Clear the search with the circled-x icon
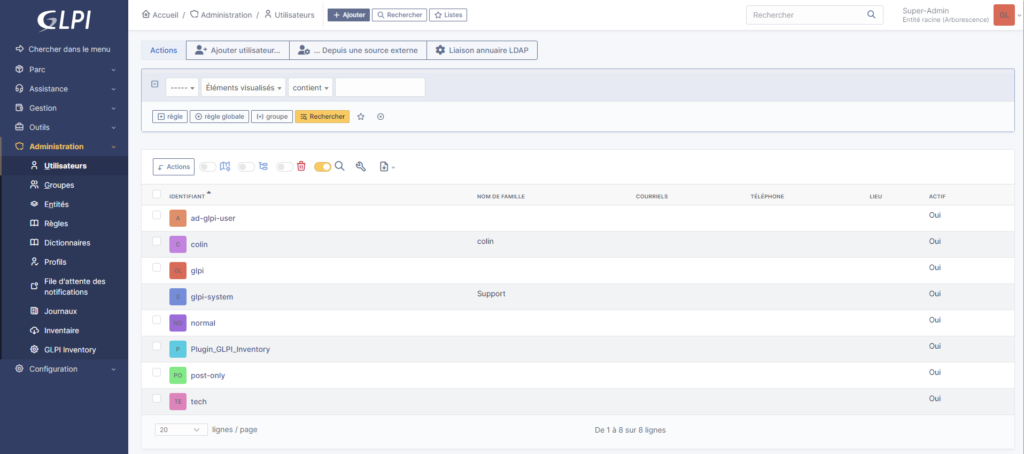 coord(381,116)
